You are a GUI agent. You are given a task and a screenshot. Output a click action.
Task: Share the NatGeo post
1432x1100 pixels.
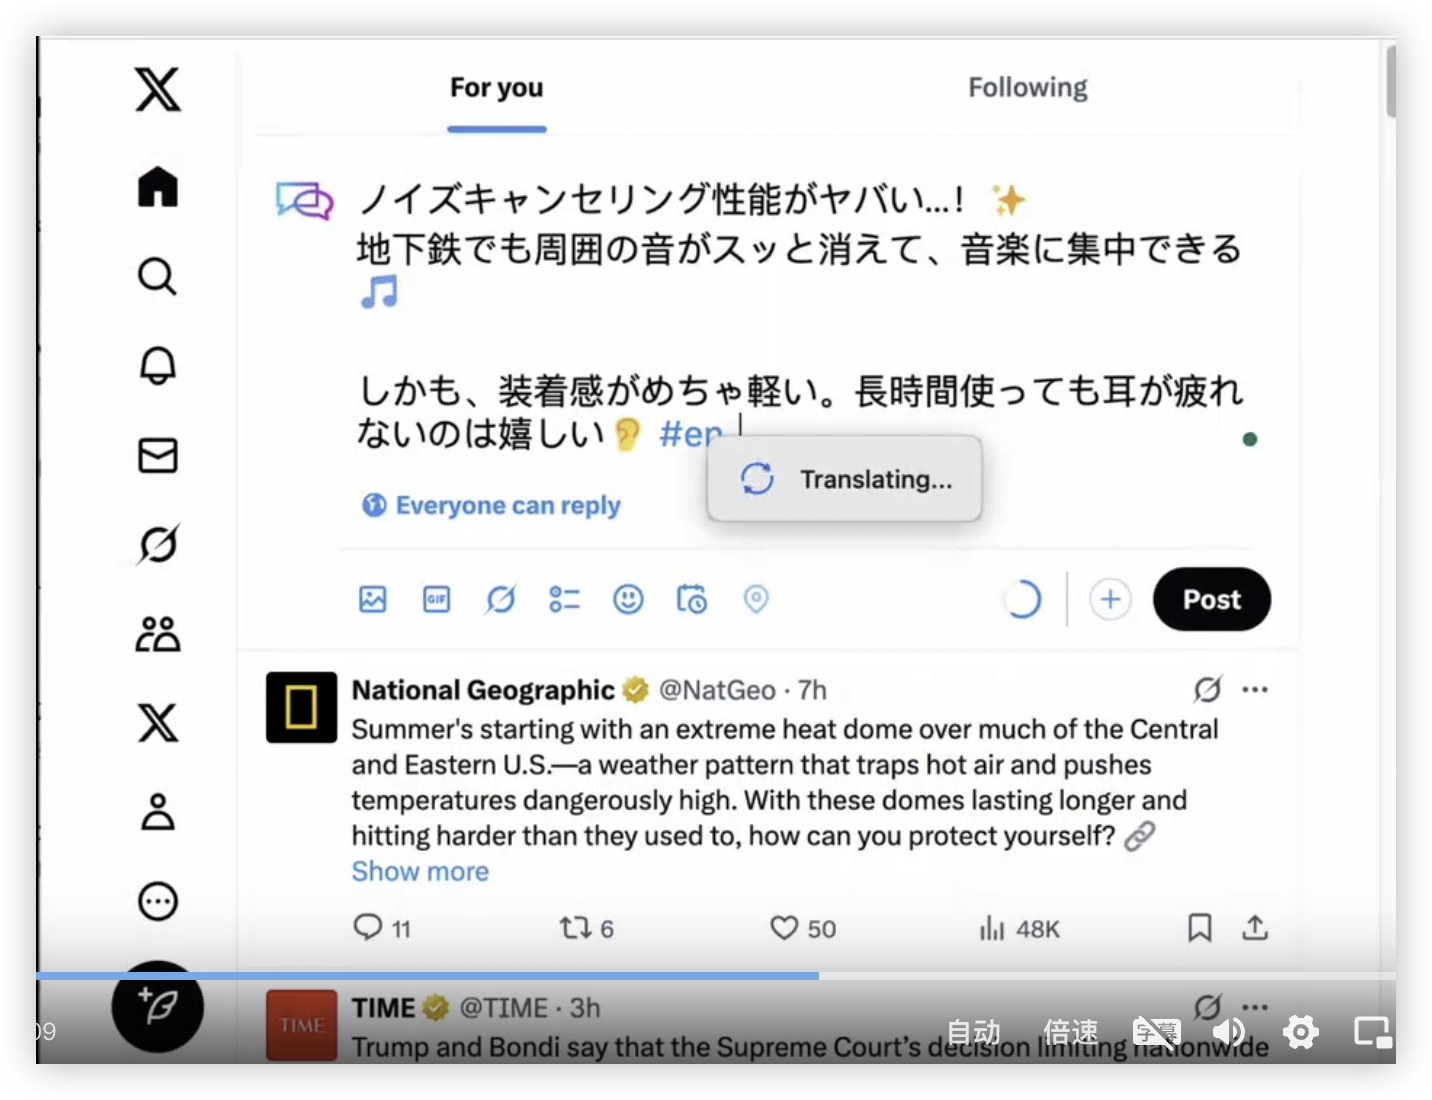pos(1255,928)
